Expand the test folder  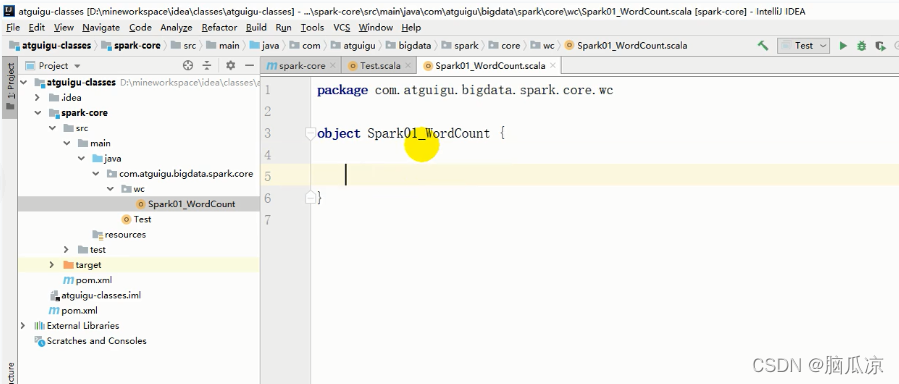point(67,249)
